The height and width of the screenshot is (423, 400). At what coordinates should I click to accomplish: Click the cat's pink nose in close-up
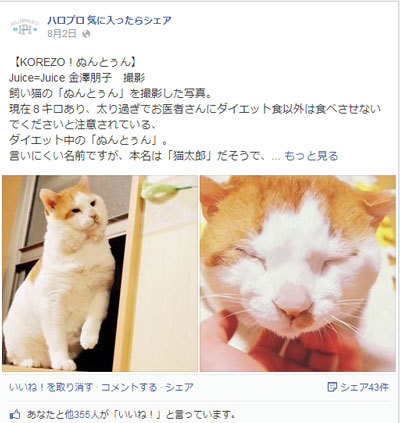(292, 301)
